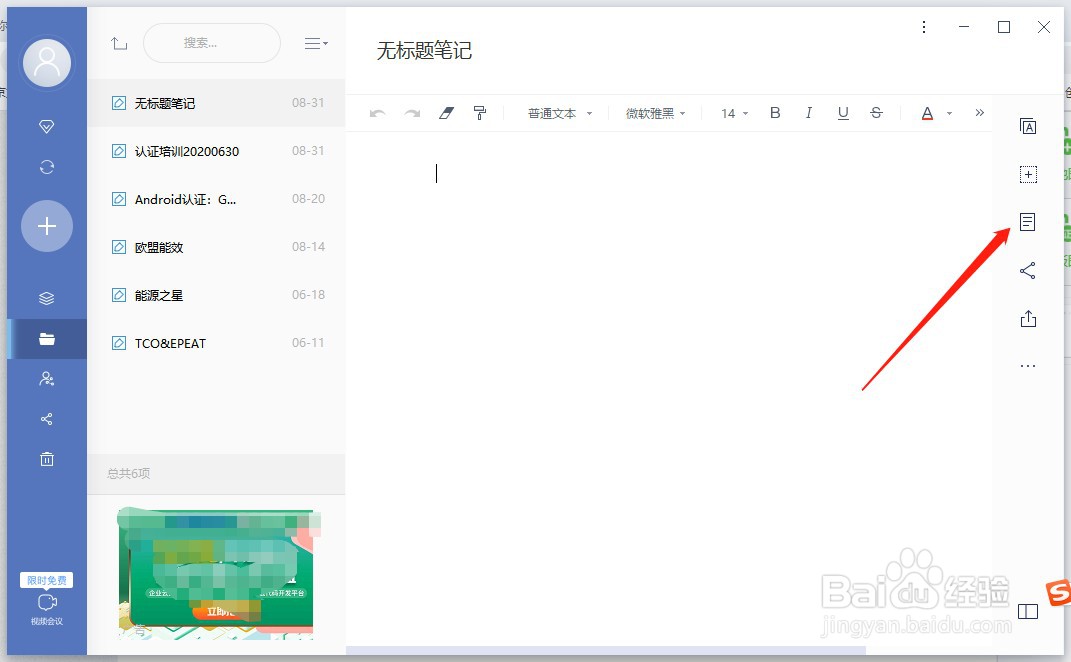
Task: Click the sync refresh icon in the left sidebar
Action: click(x=46, y=167)
